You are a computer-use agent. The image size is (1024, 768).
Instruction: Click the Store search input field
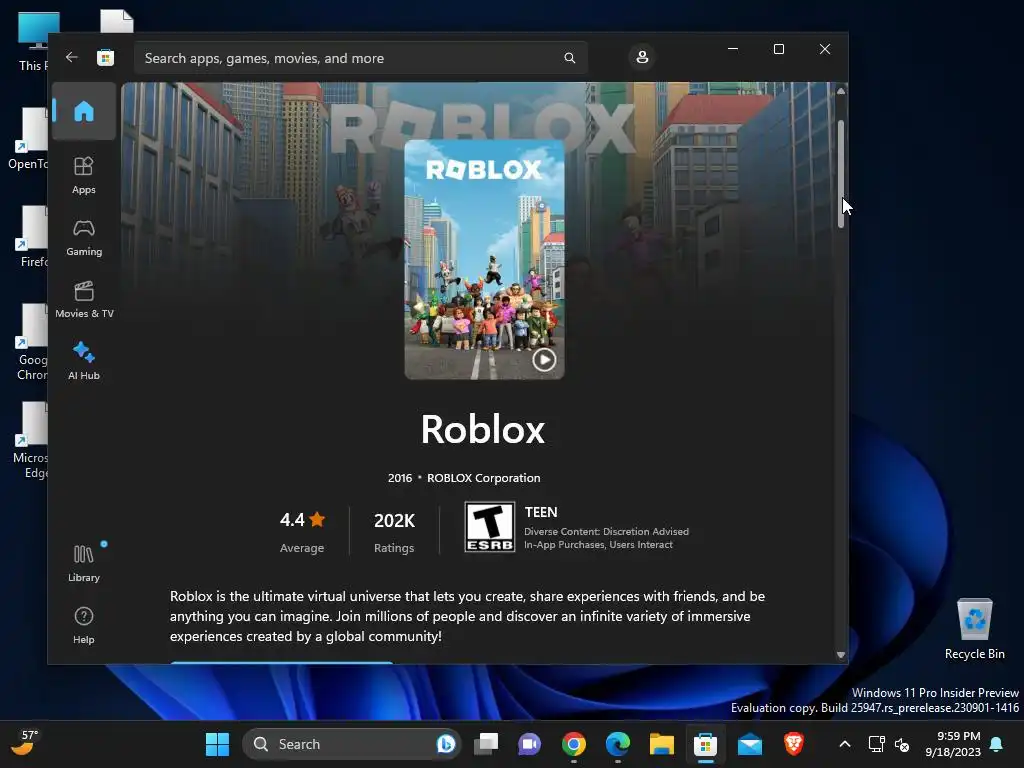tap(360, 58)
